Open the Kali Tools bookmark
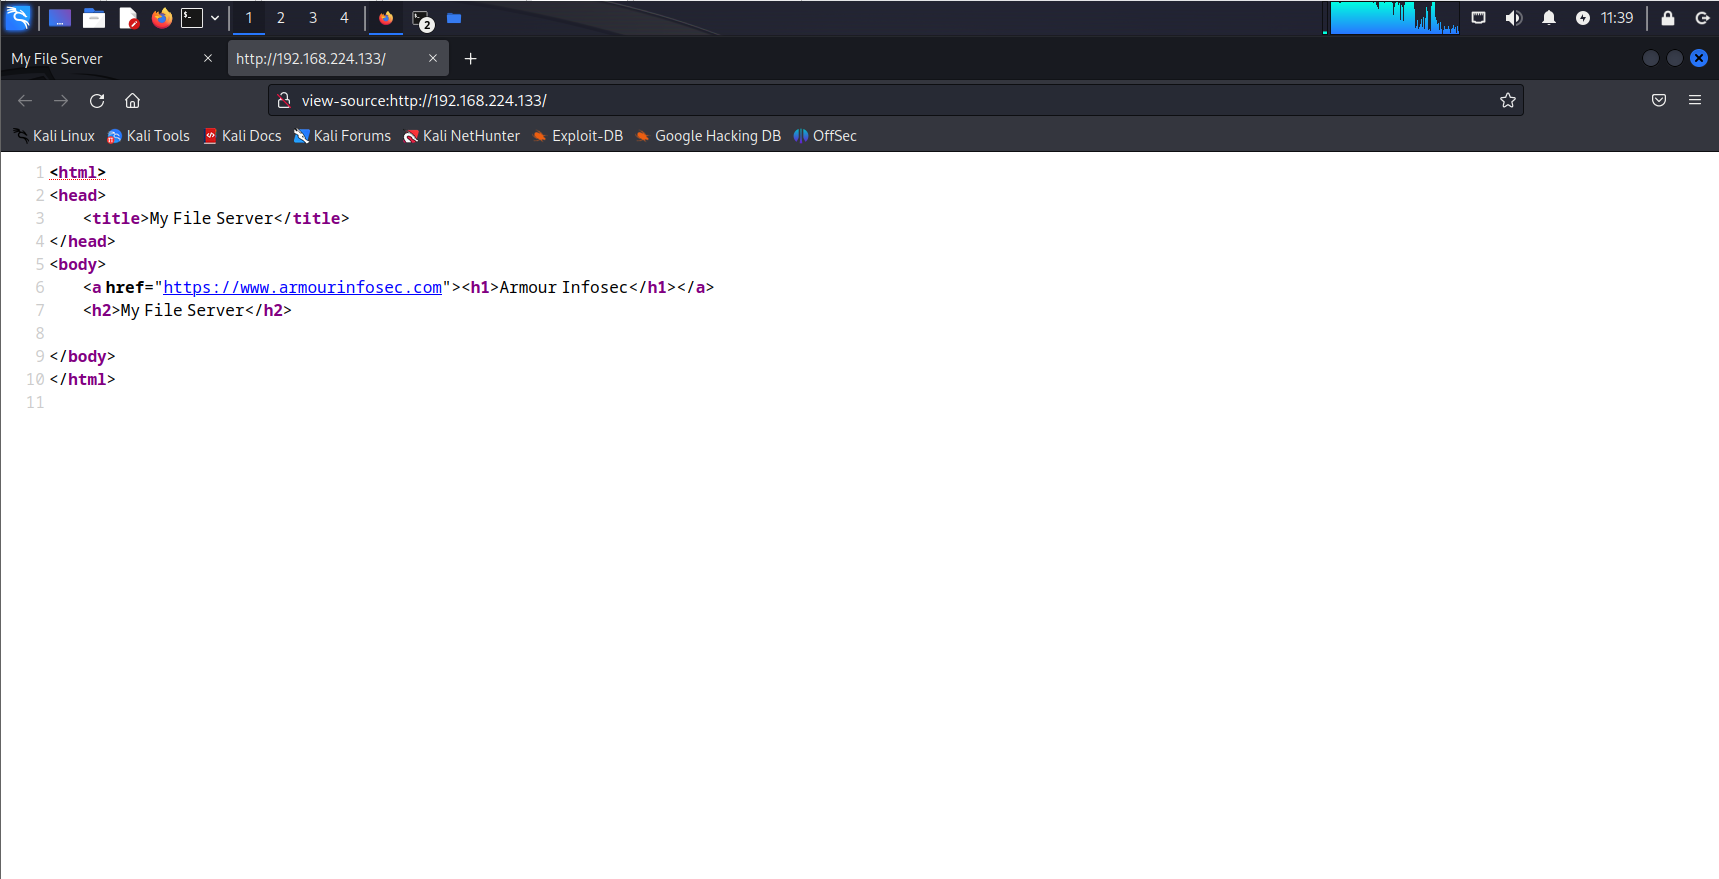1719x879 pixels. pos(148,136)
